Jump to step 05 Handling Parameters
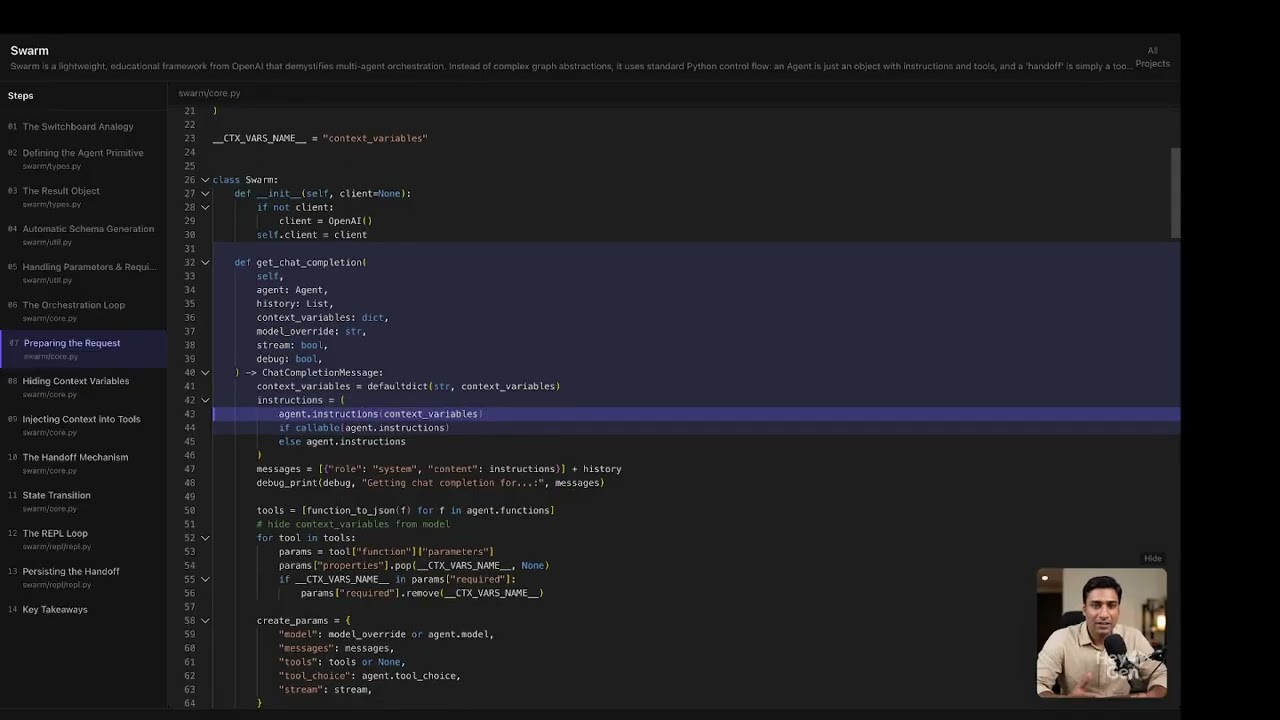Viewport: 1280px width, 720px height. pos(83,272)
